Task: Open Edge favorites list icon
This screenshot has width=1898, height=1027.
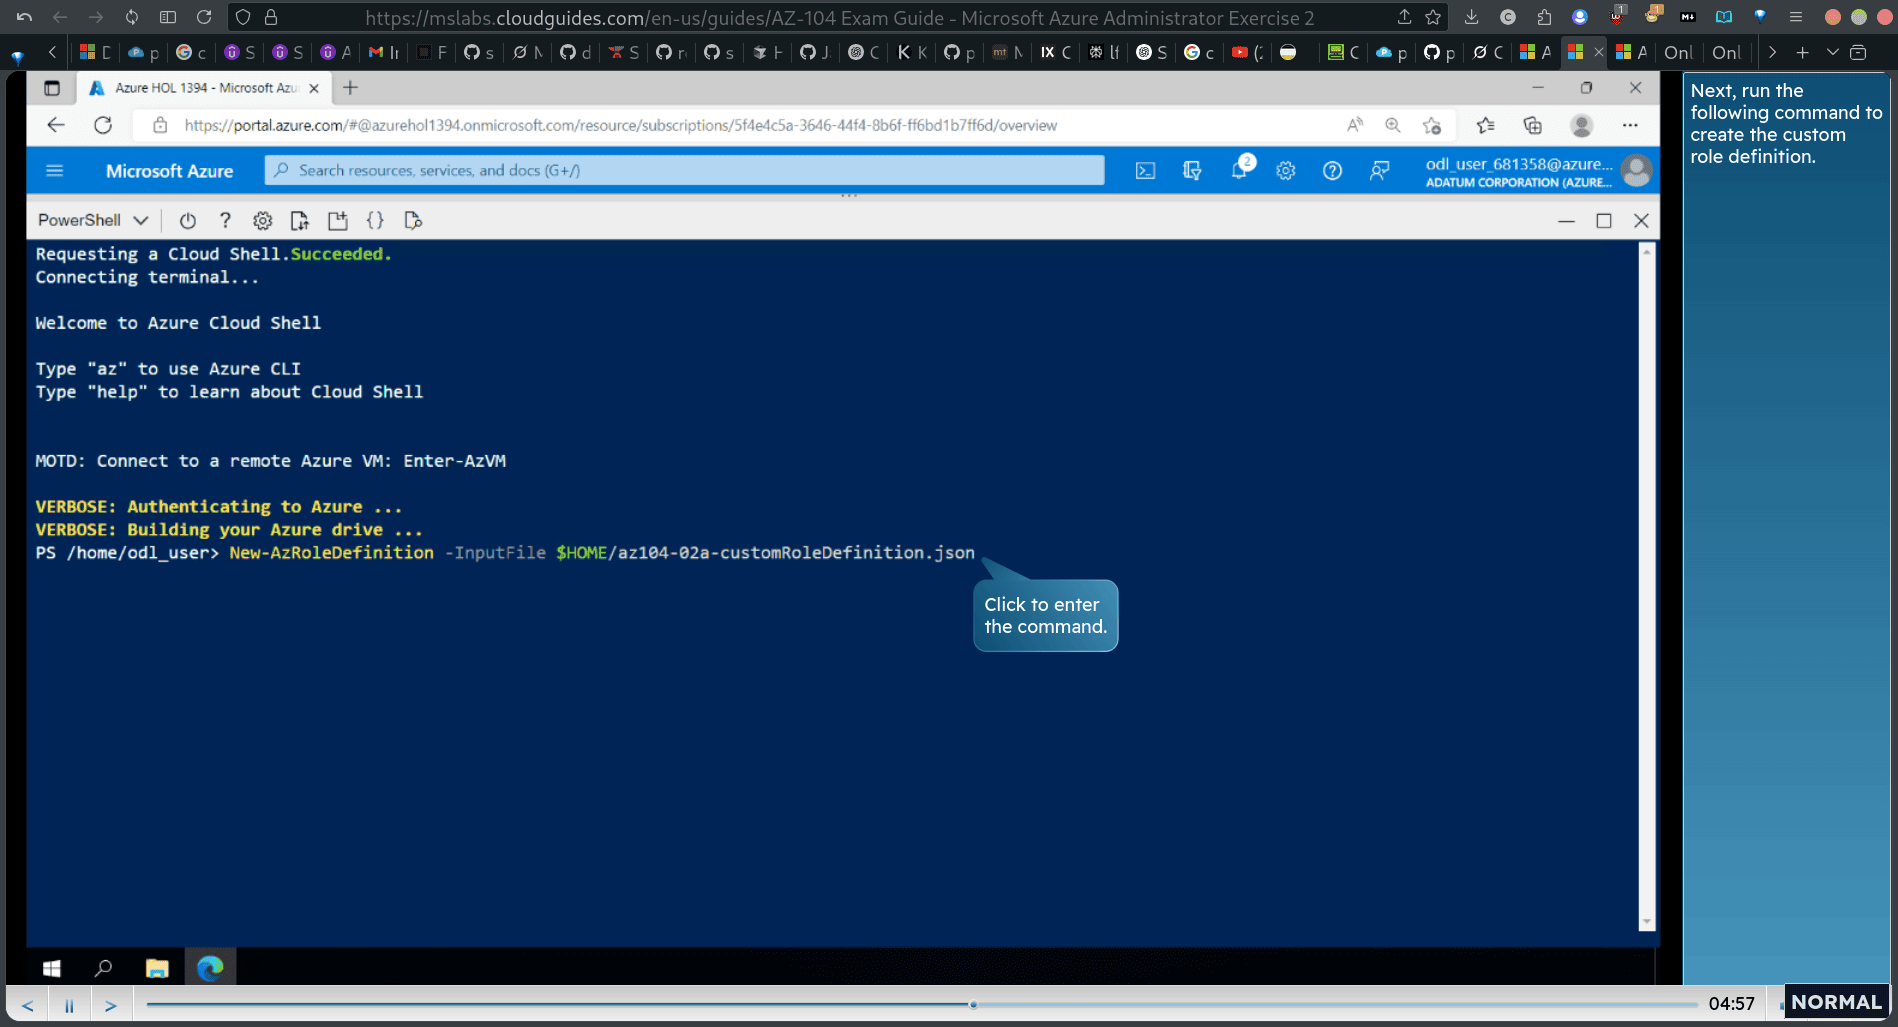Action: [x=1485, y=125]
